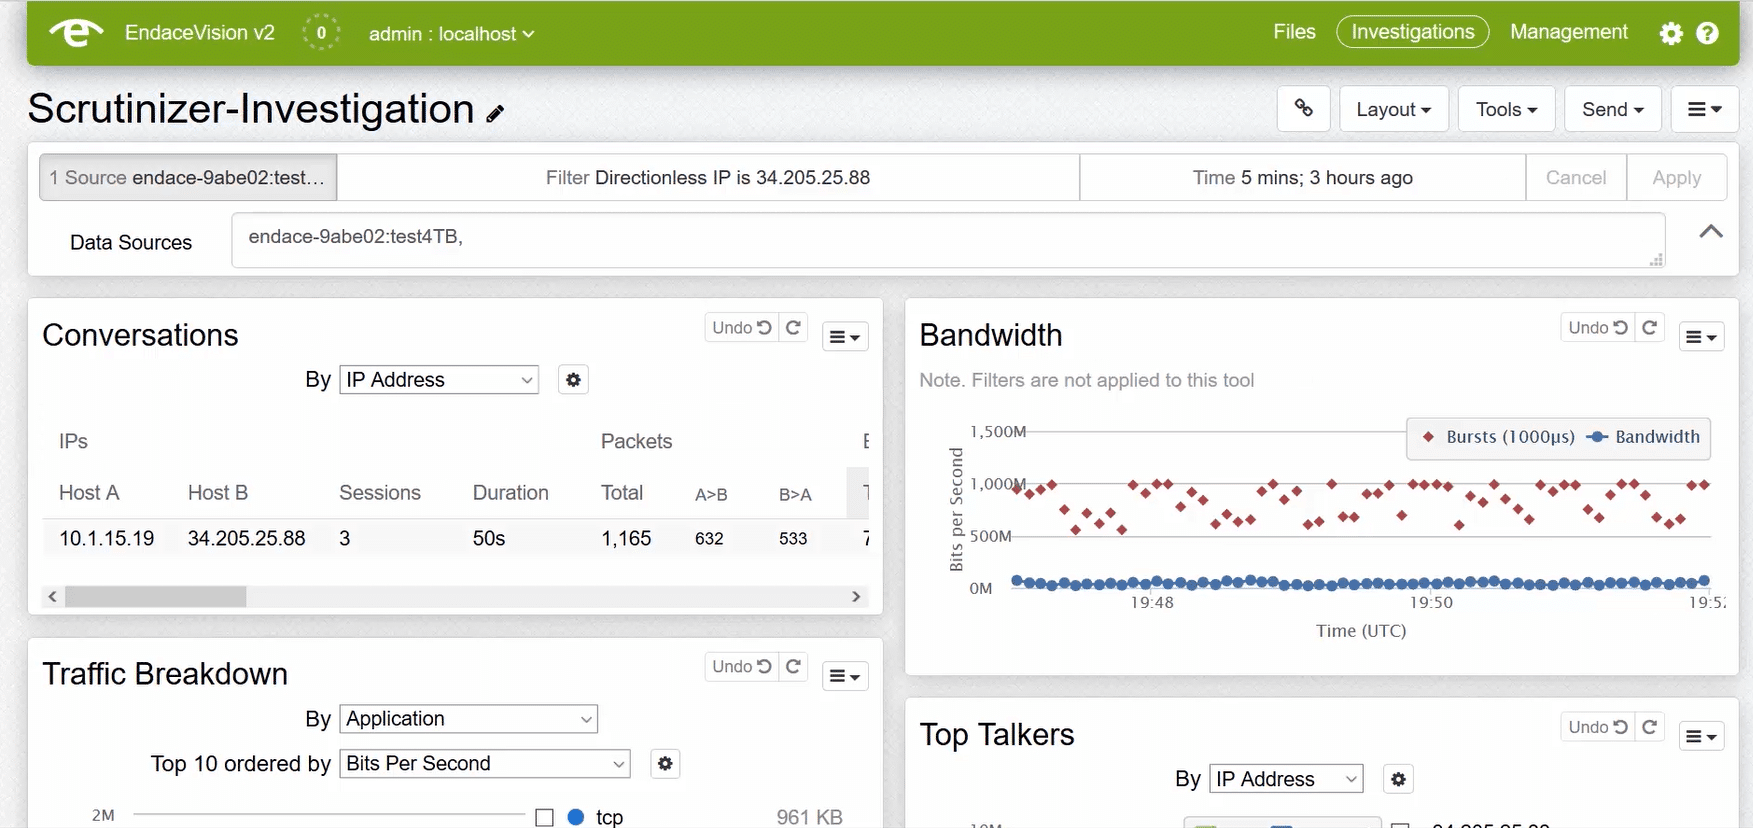Refresh the Conversations panel
1753x828 pixels.
point(793,327)
